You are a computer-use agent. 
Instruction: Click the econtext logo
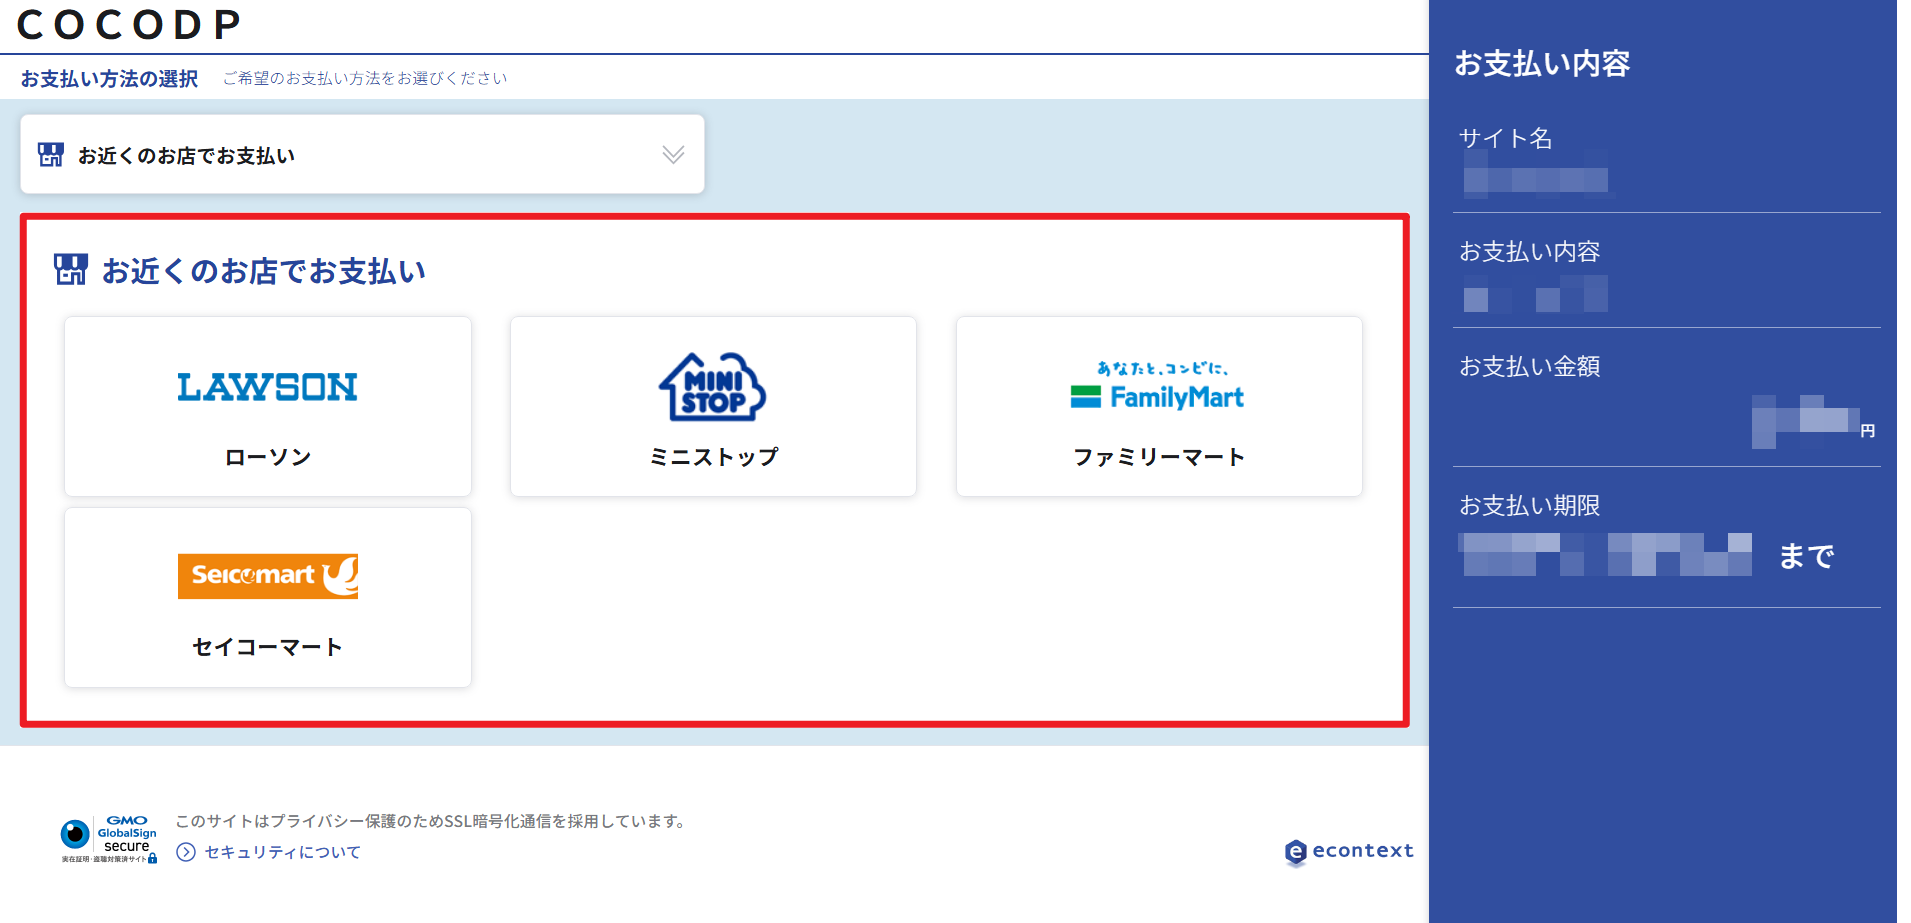[1349, 851]
